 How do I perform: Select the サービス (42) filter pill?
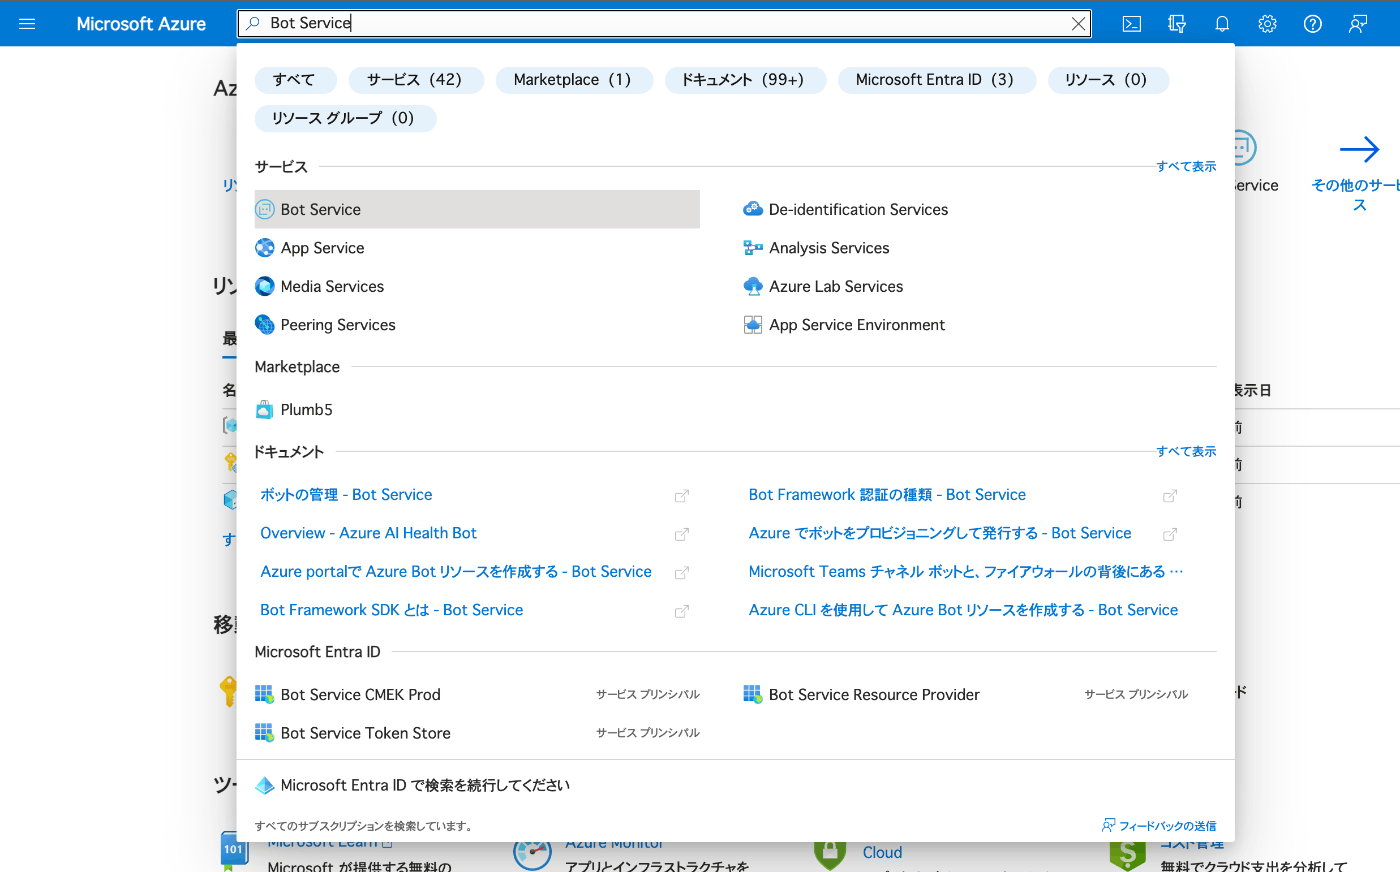[x=415, y=80]
